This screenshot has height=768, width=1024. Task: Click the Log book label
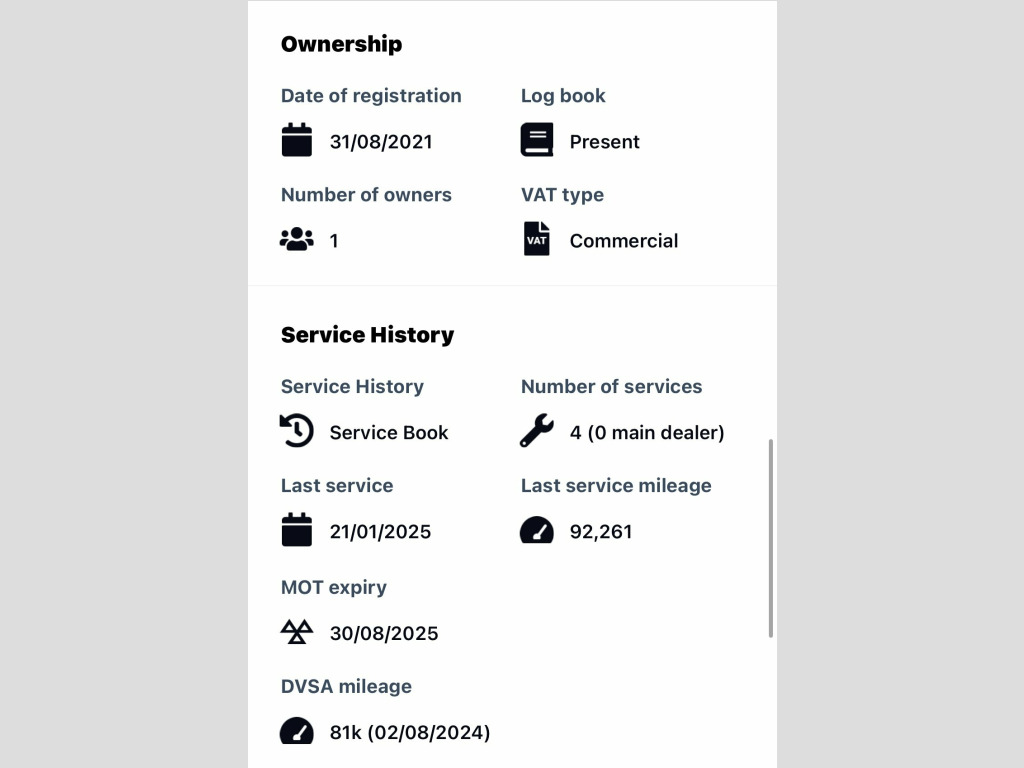(563, 95)
